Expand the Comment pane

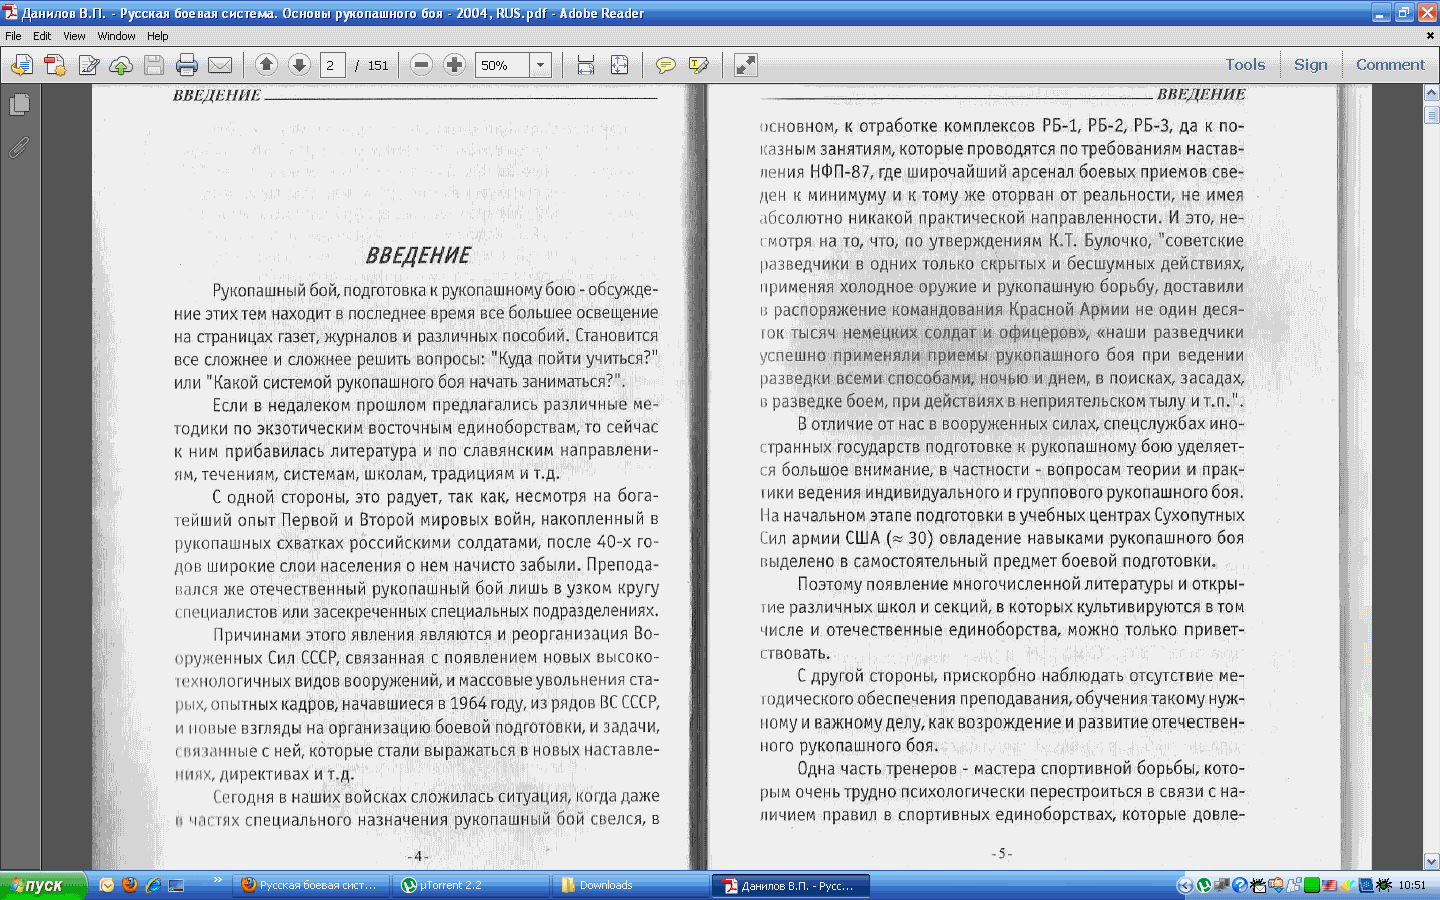click(x=1390, y=65)
